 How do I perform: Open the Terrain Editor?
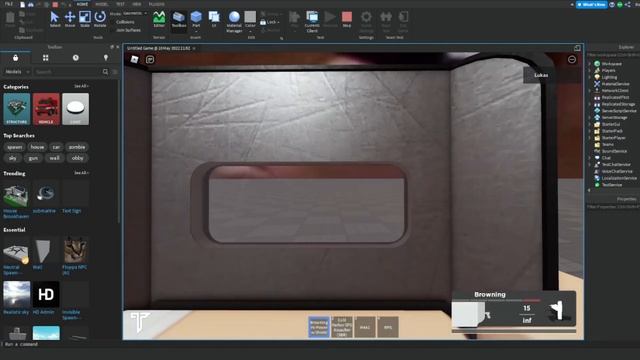click(159, 19)
